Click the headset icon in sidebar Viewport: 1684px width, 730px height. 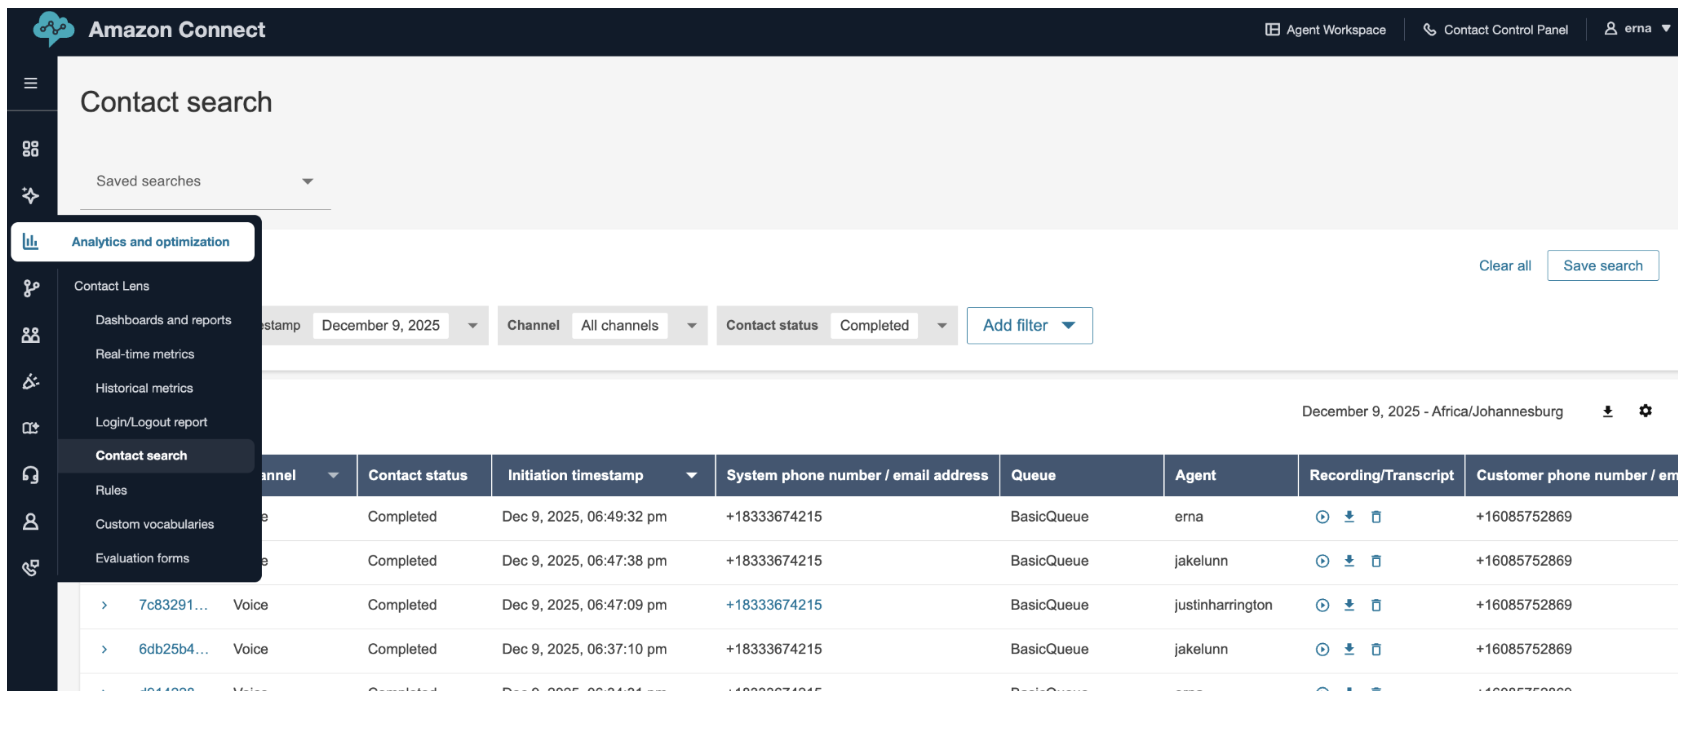point(31,475)
